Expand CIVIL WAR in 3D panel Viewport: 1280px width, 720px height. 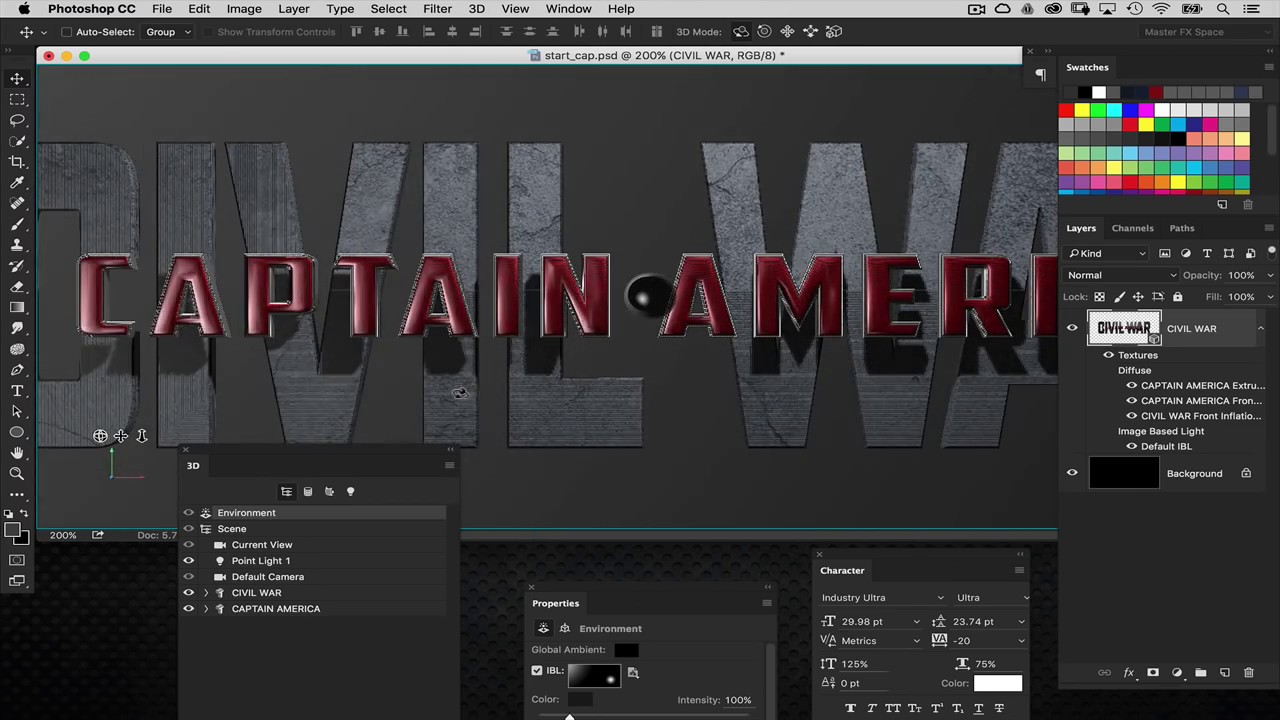(x=206, y=593)
